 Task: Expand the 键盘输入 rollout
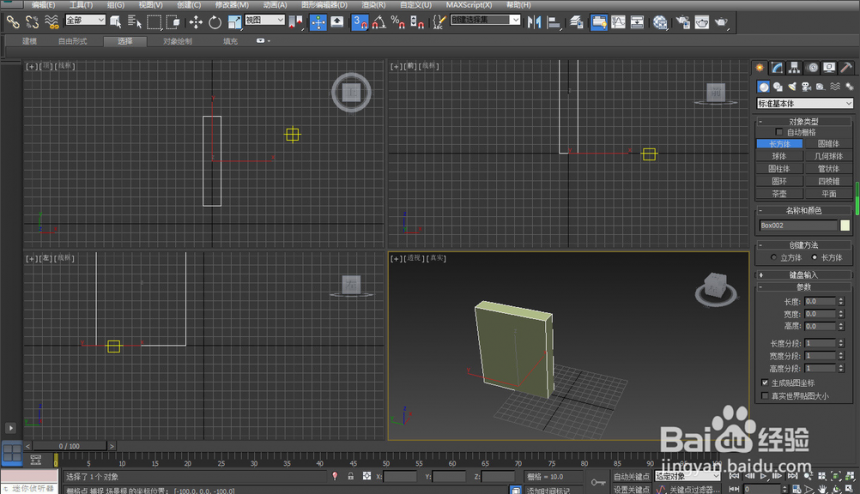coord(804,275)
